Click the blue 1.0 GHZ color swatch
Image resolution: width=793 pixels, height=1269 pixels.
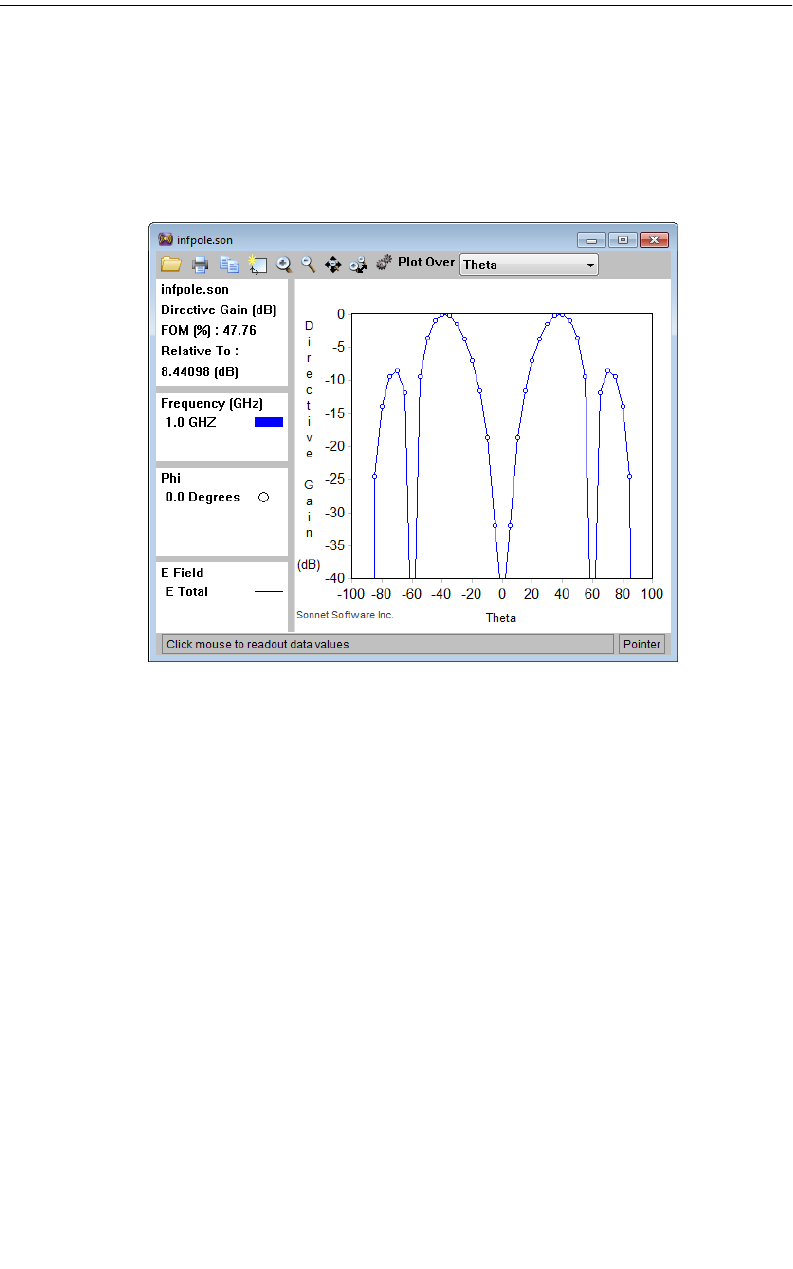click(x=269, y=422)
